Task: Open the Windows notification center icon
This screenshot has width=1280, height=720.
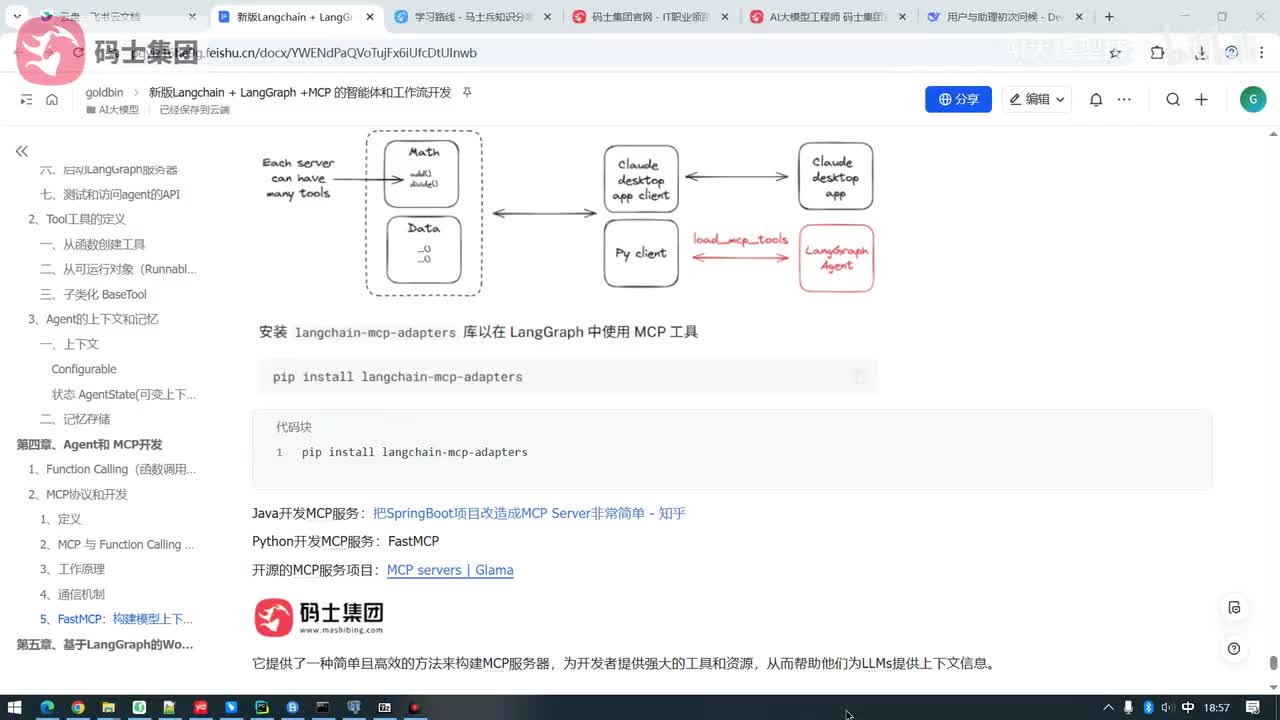Action: (x=1252, y=707)
